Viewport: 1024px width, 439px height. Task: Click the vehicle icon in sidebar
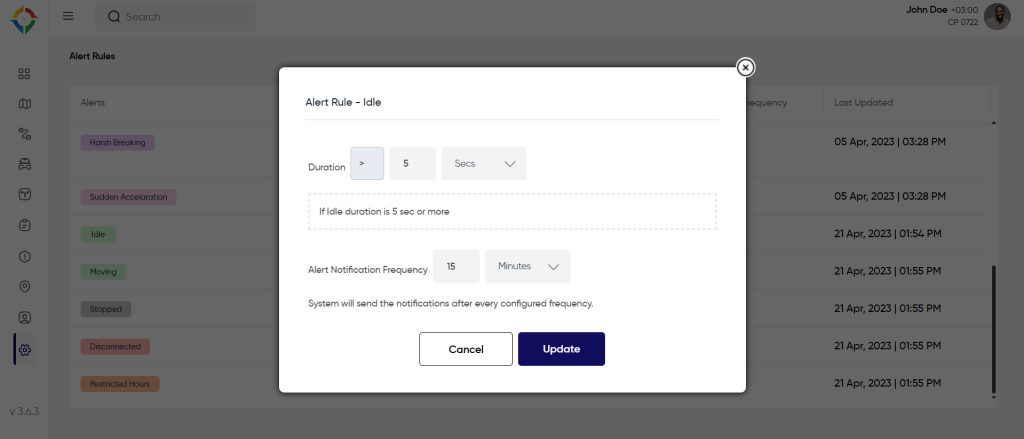click(x=25, y=163)
